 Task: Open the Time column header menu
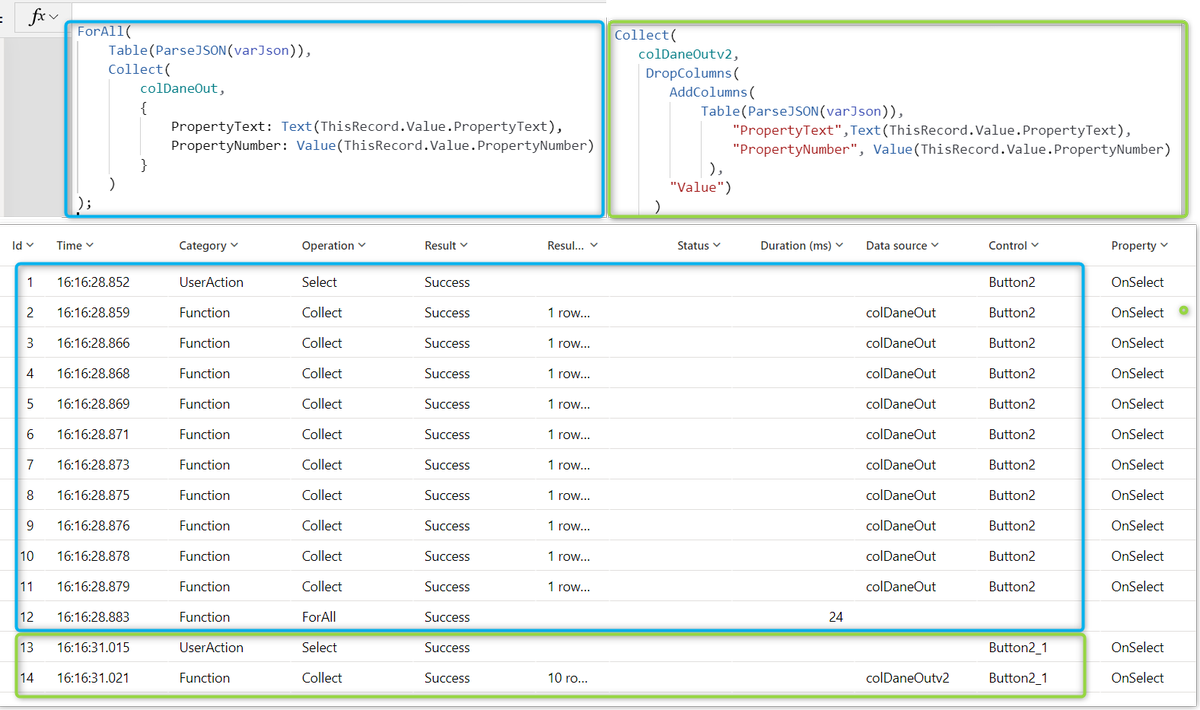pos(76,245)
